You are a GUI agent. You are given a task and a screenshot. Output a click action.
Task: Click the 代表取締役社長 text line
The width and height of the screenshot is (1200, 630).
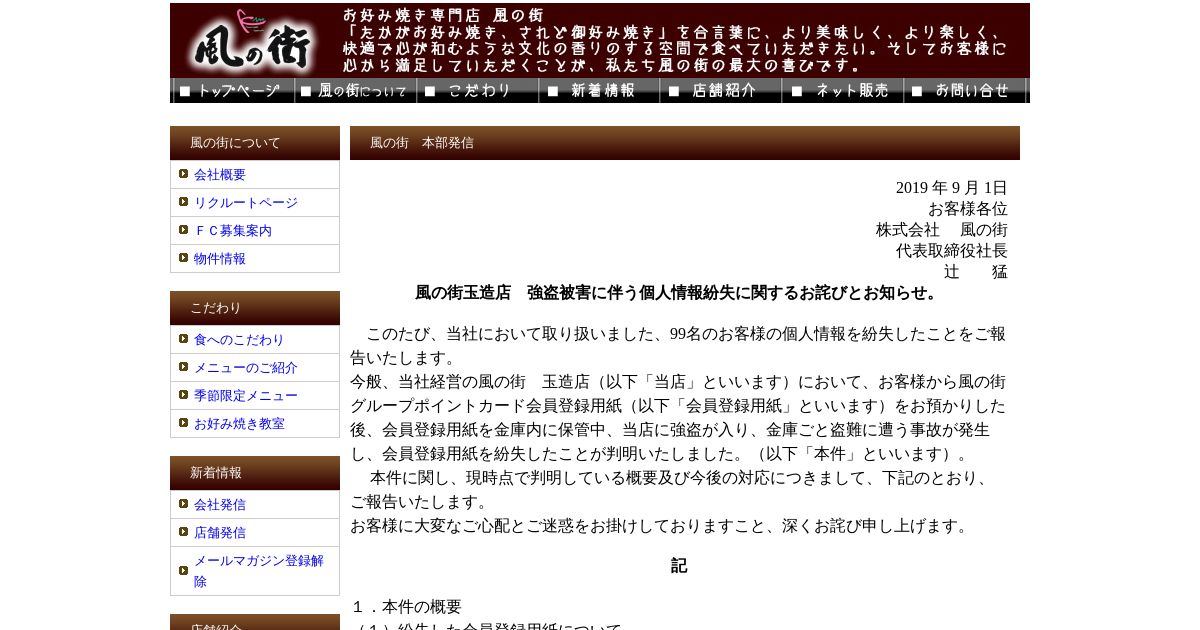tap(952, 251)
